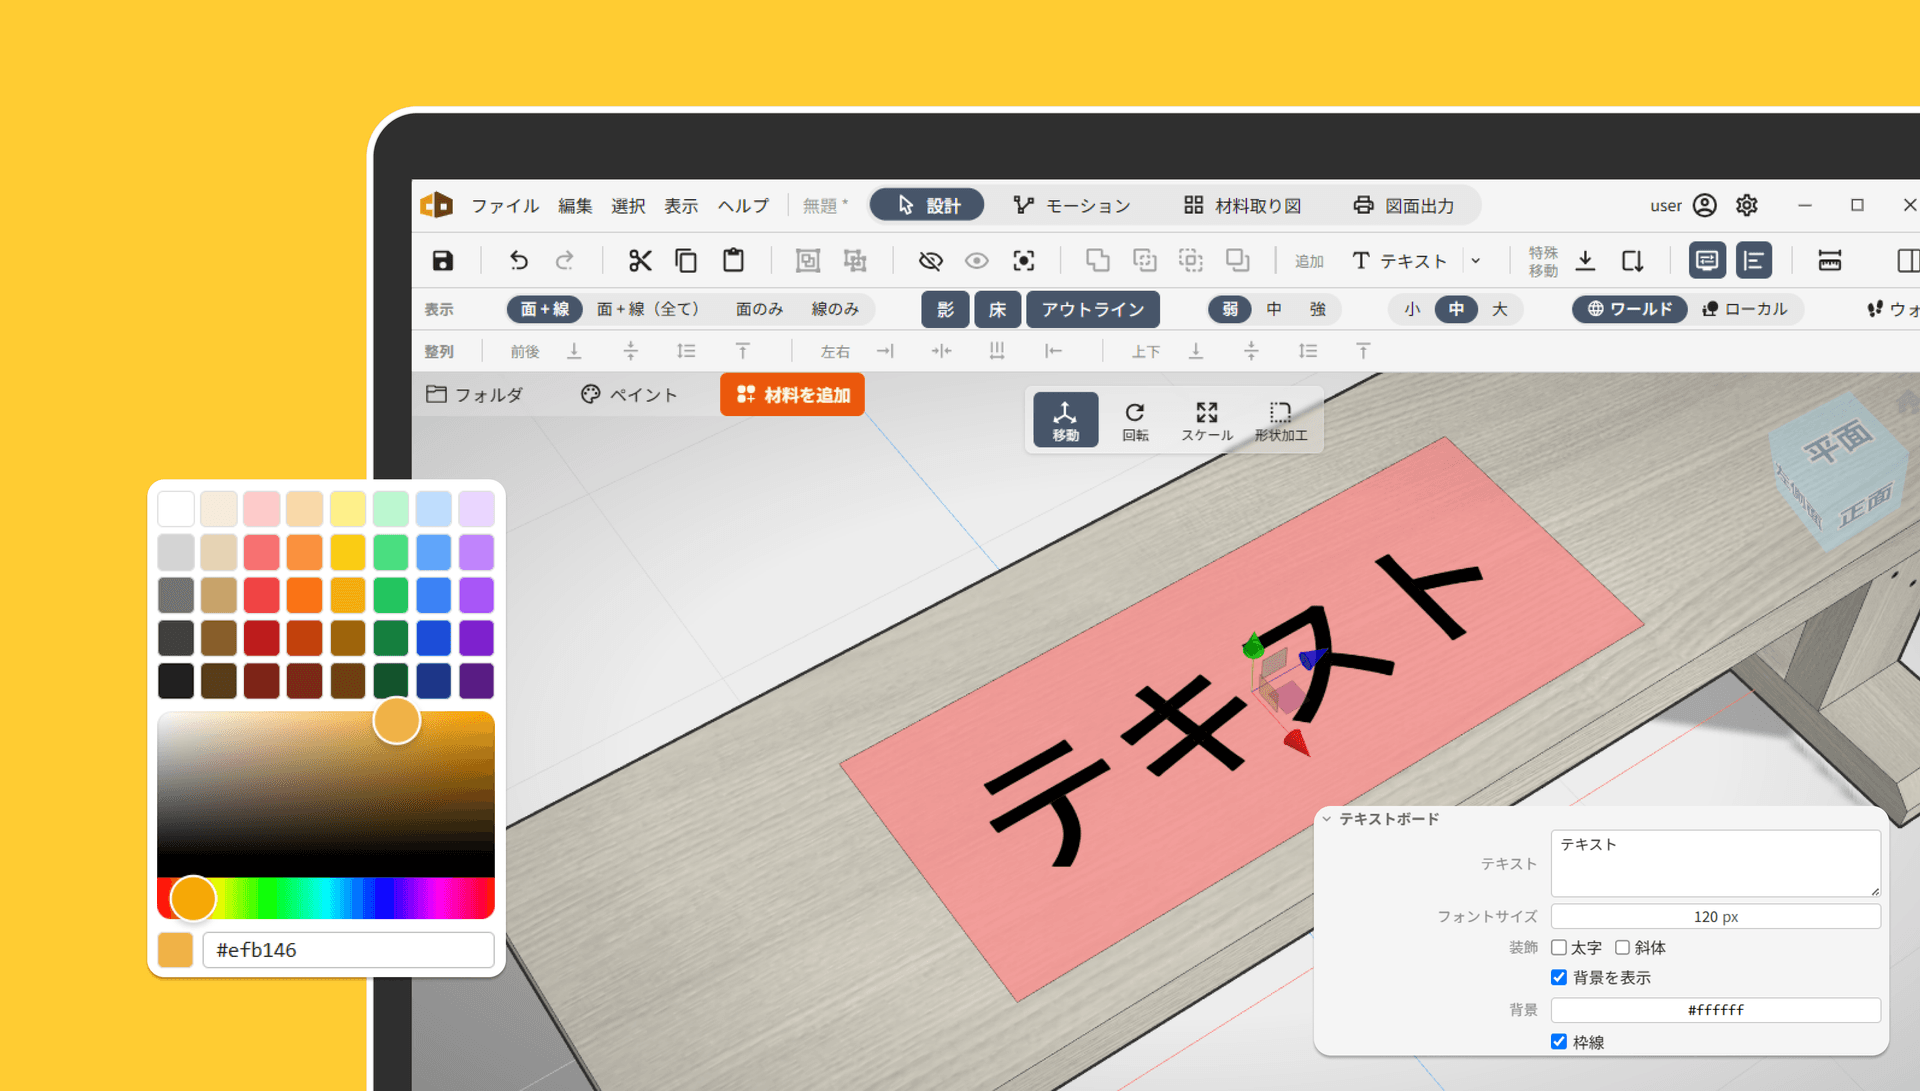
Task: Paste from clipboard icon
Action: (733, 260)
